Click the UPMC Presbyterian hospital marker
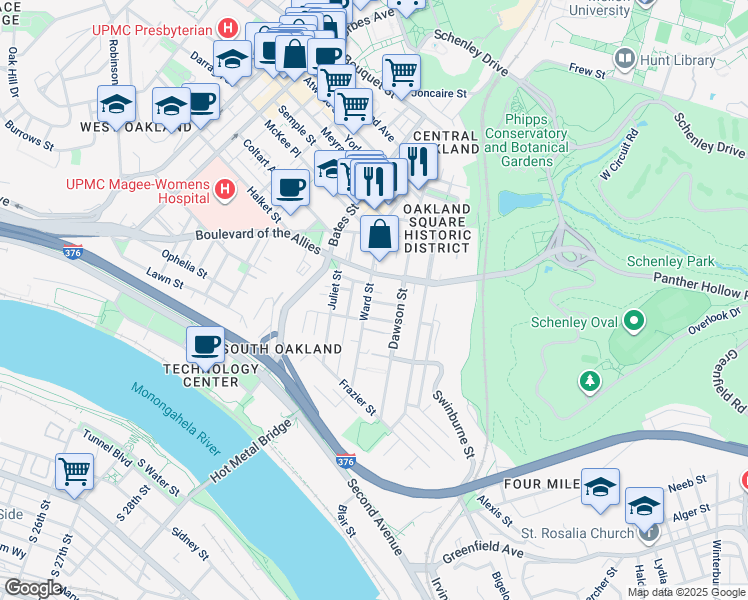 tap(228, 29)
